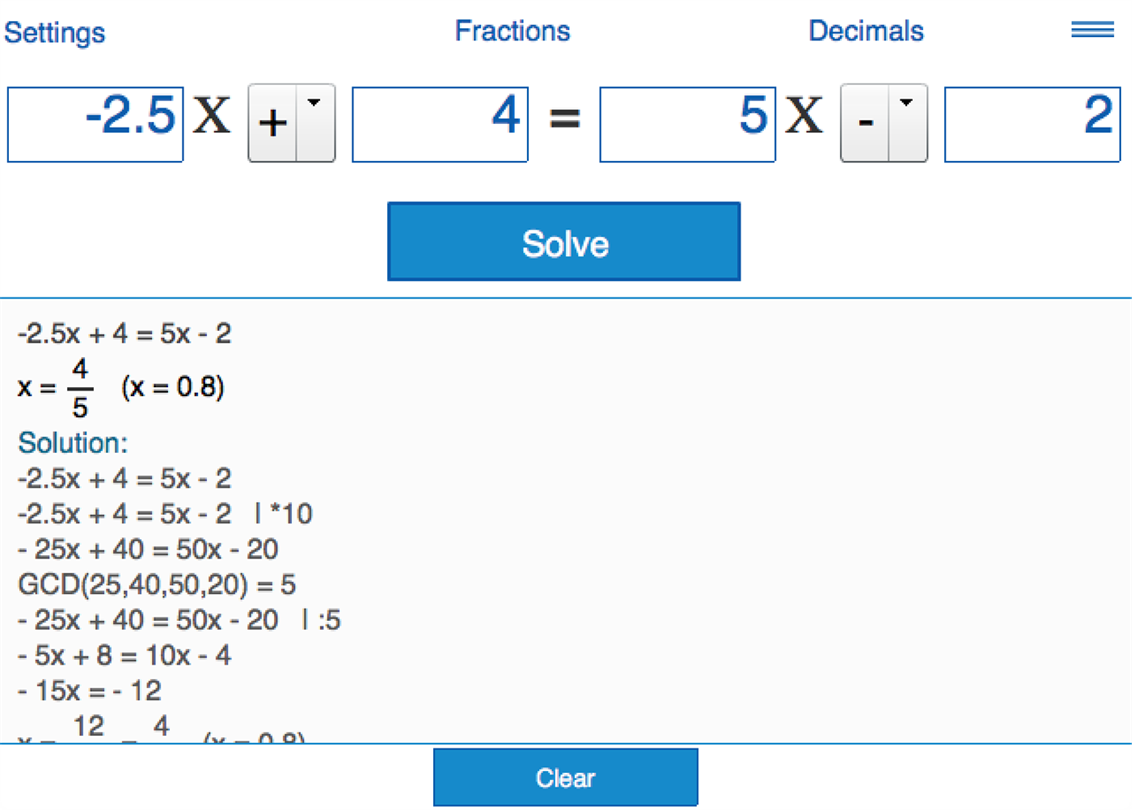
Task: Focus the right constant field containing 2
Action: pos(1032,124)
